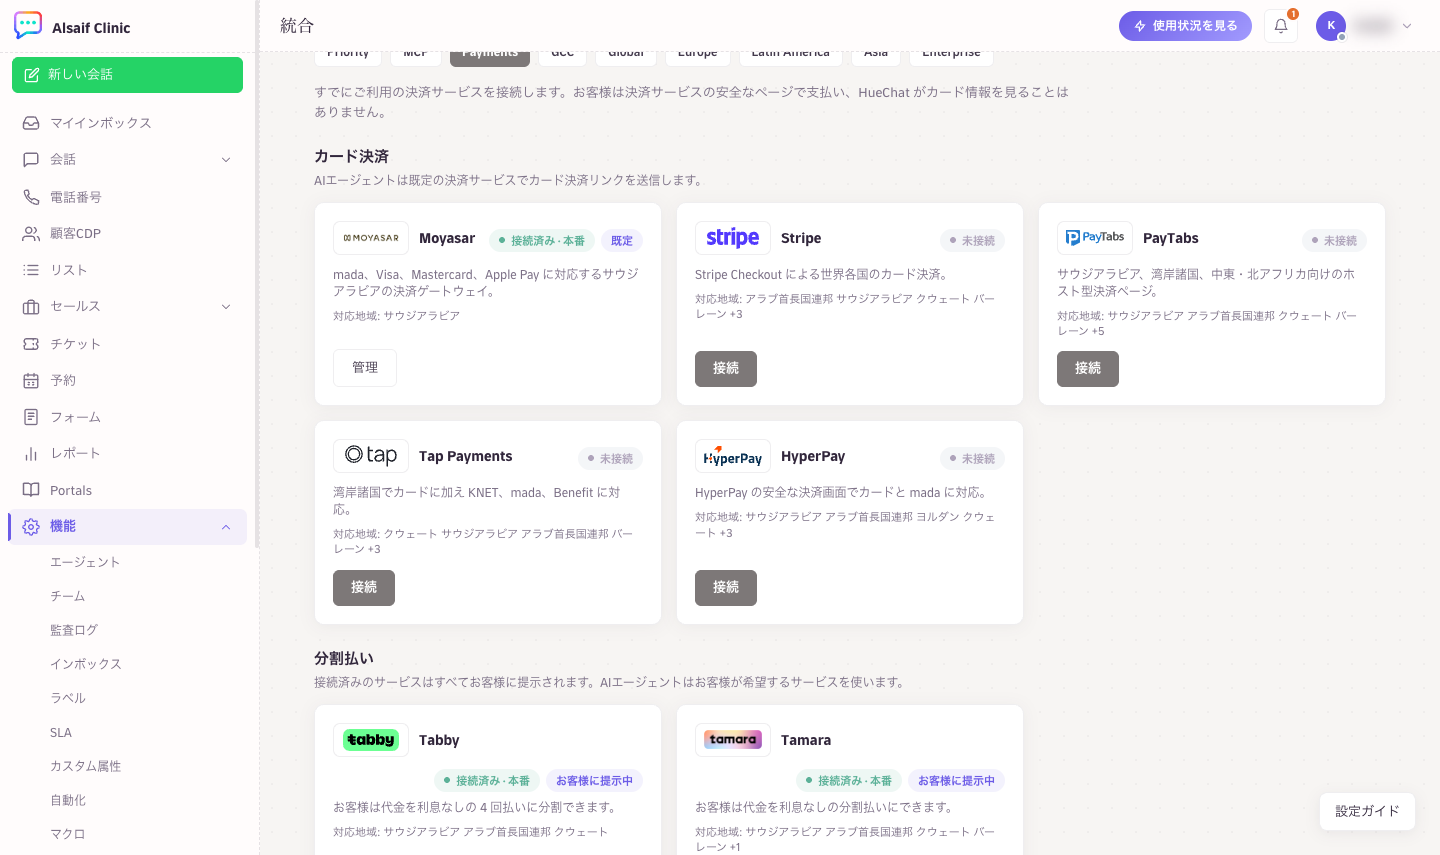Click the Stripe logo
Image resolution: width=1440 pixels, height=855 pixels.
(x=733, y=238)
